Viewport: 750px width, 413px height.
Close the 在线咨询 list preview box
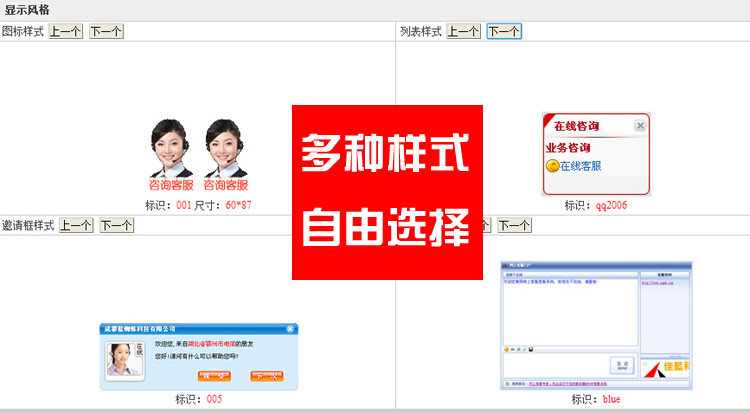pyautogui.click(x=640, y=125)
